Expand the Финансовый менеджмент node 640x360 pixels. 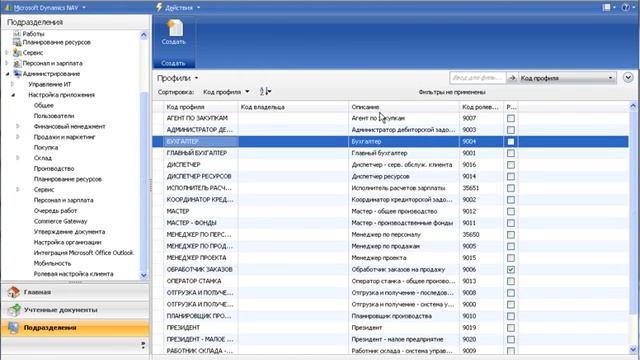point(18,127)
